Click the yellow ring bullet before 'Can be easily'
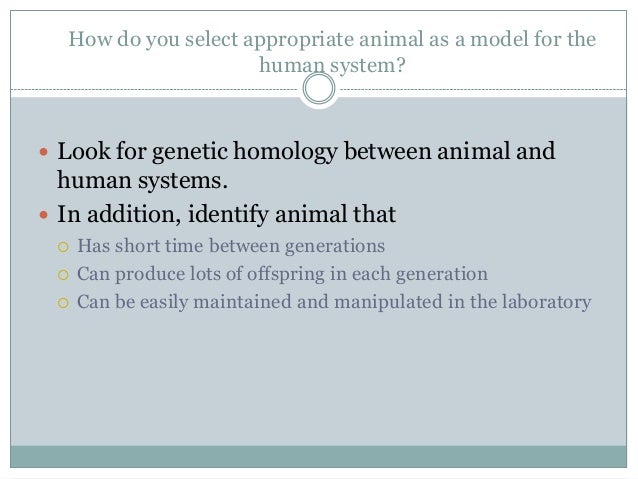The width and height of the screenshot is (638, 479). pos(63,303)
